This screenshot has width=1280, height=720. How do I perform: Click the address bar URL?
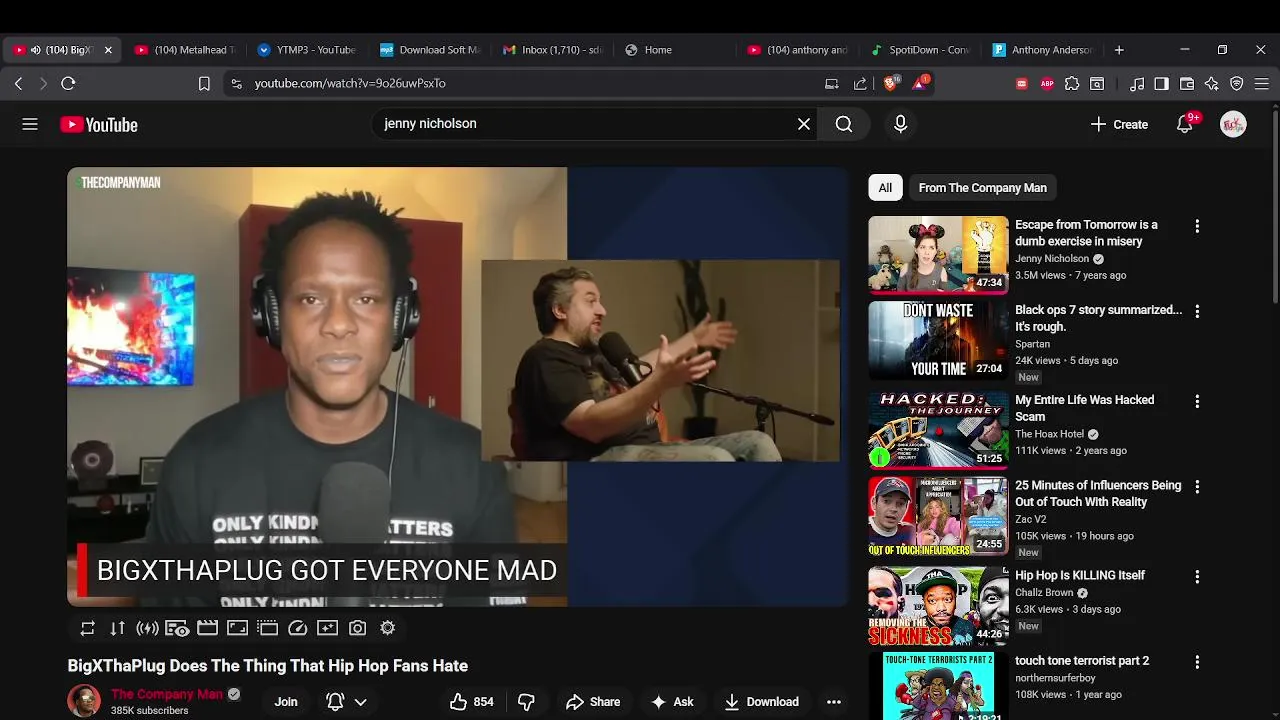tap(350, 84)
